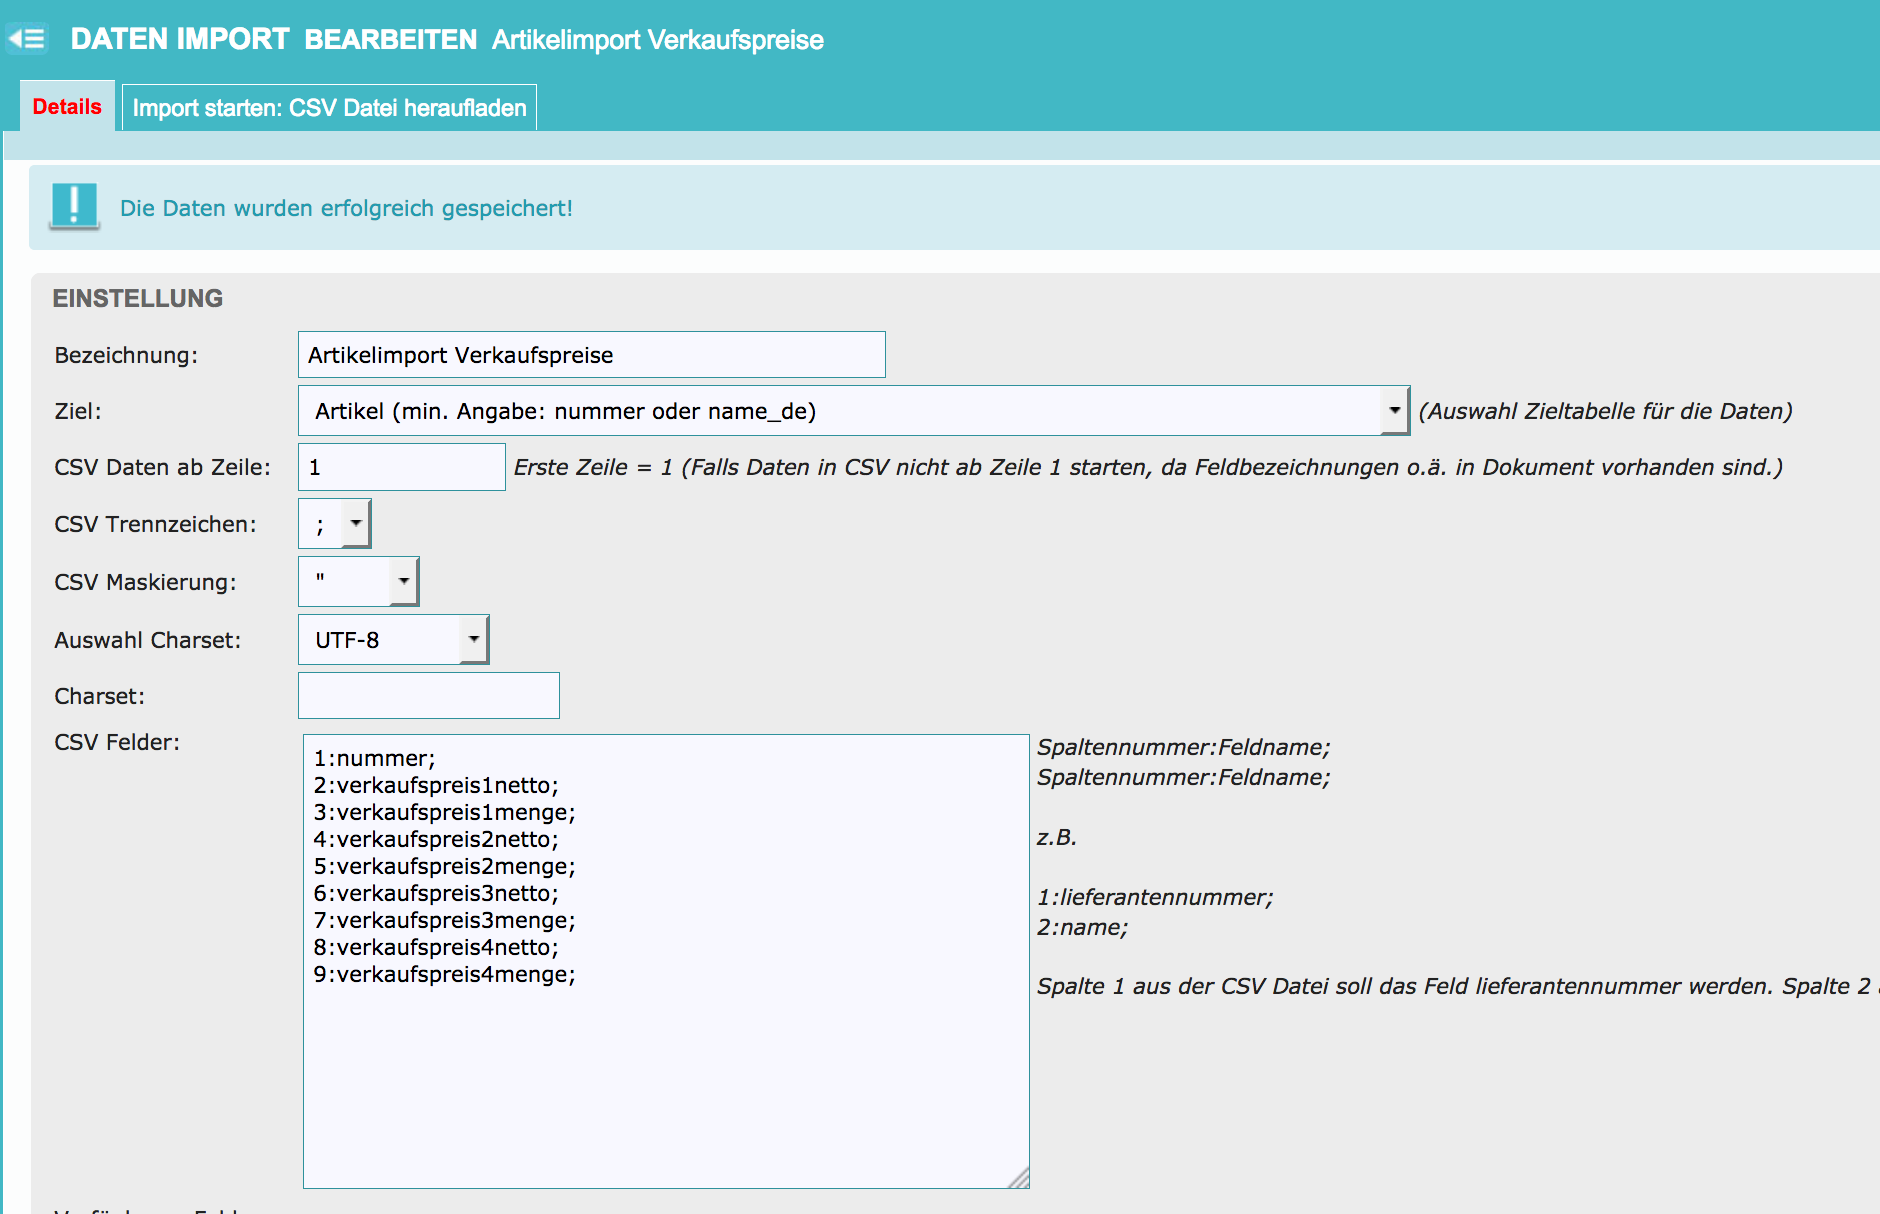
Task: Click the 'Auswahl Zieltabelle für die Daten' hint
Action: [x=1605, y=411]
